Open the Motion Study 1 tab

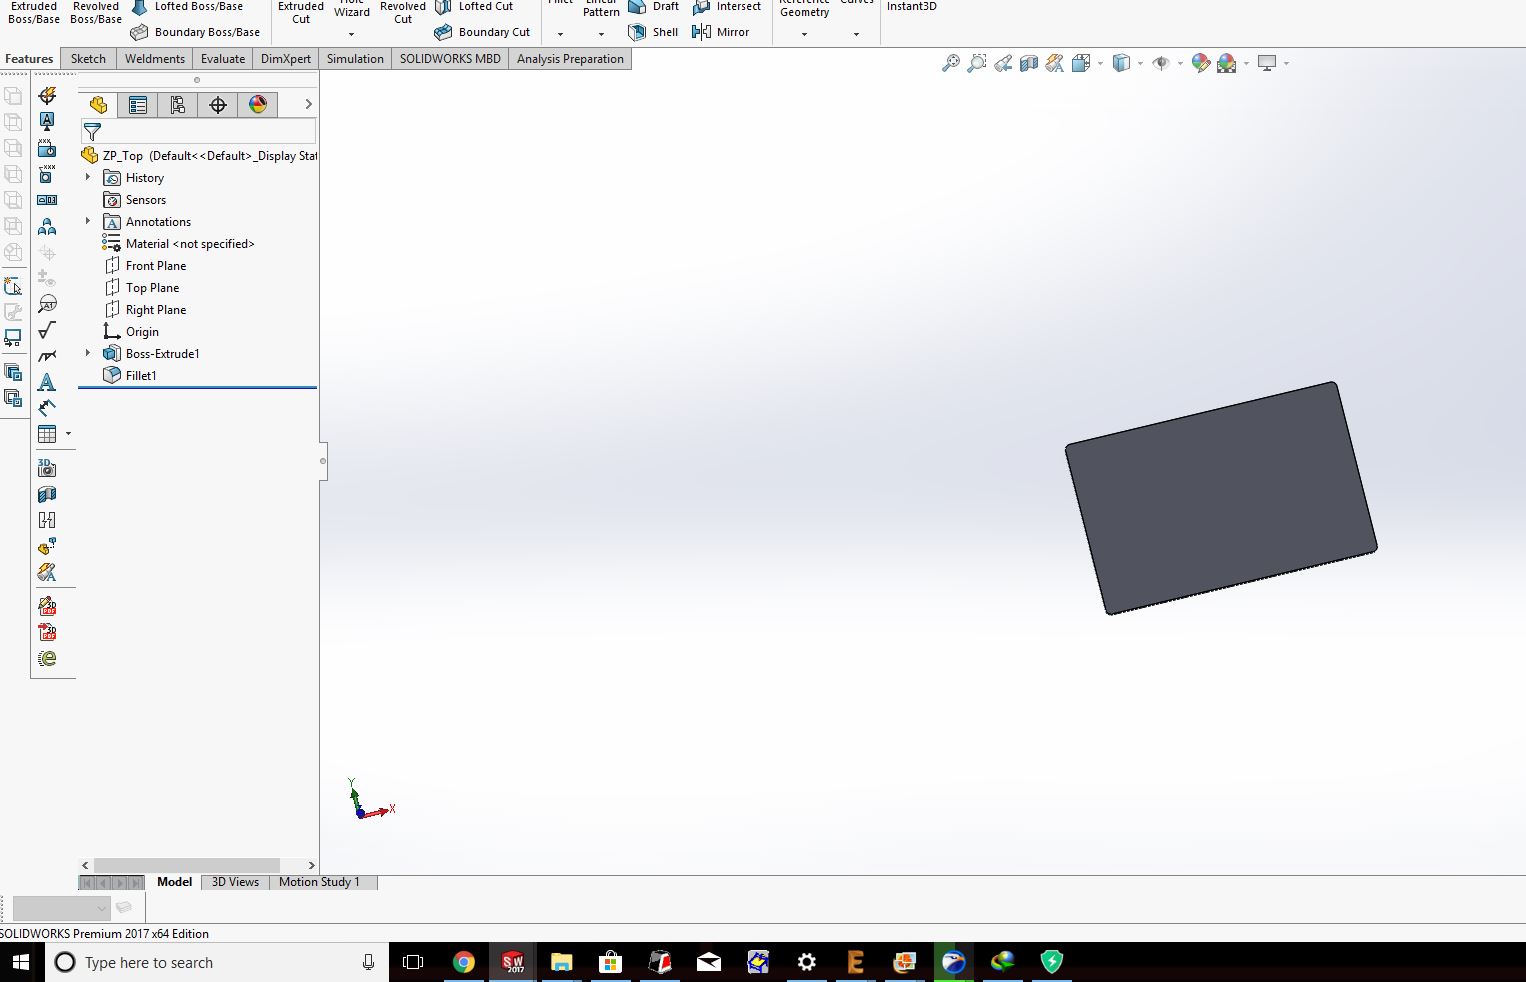(x=319, y=882)
